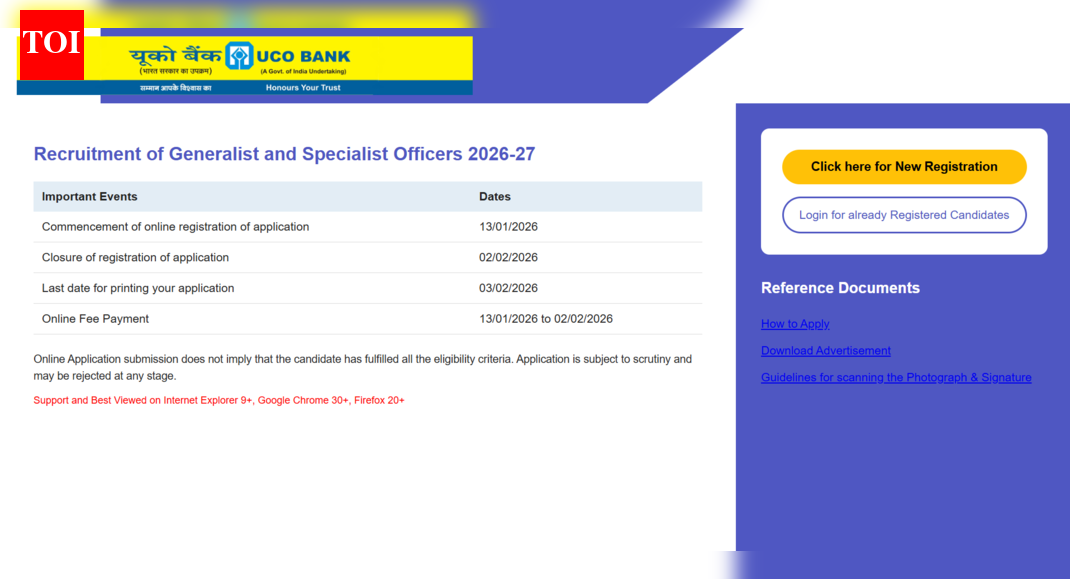Click the 'Honours Your Trust' tagline strip

(302, 88)
